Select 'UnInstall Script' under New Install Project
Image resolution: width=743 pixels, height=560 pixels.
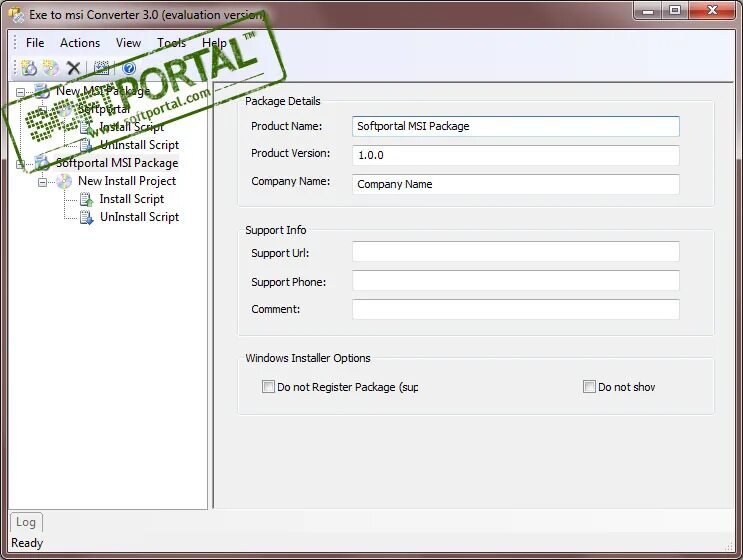tap(139, 217)
